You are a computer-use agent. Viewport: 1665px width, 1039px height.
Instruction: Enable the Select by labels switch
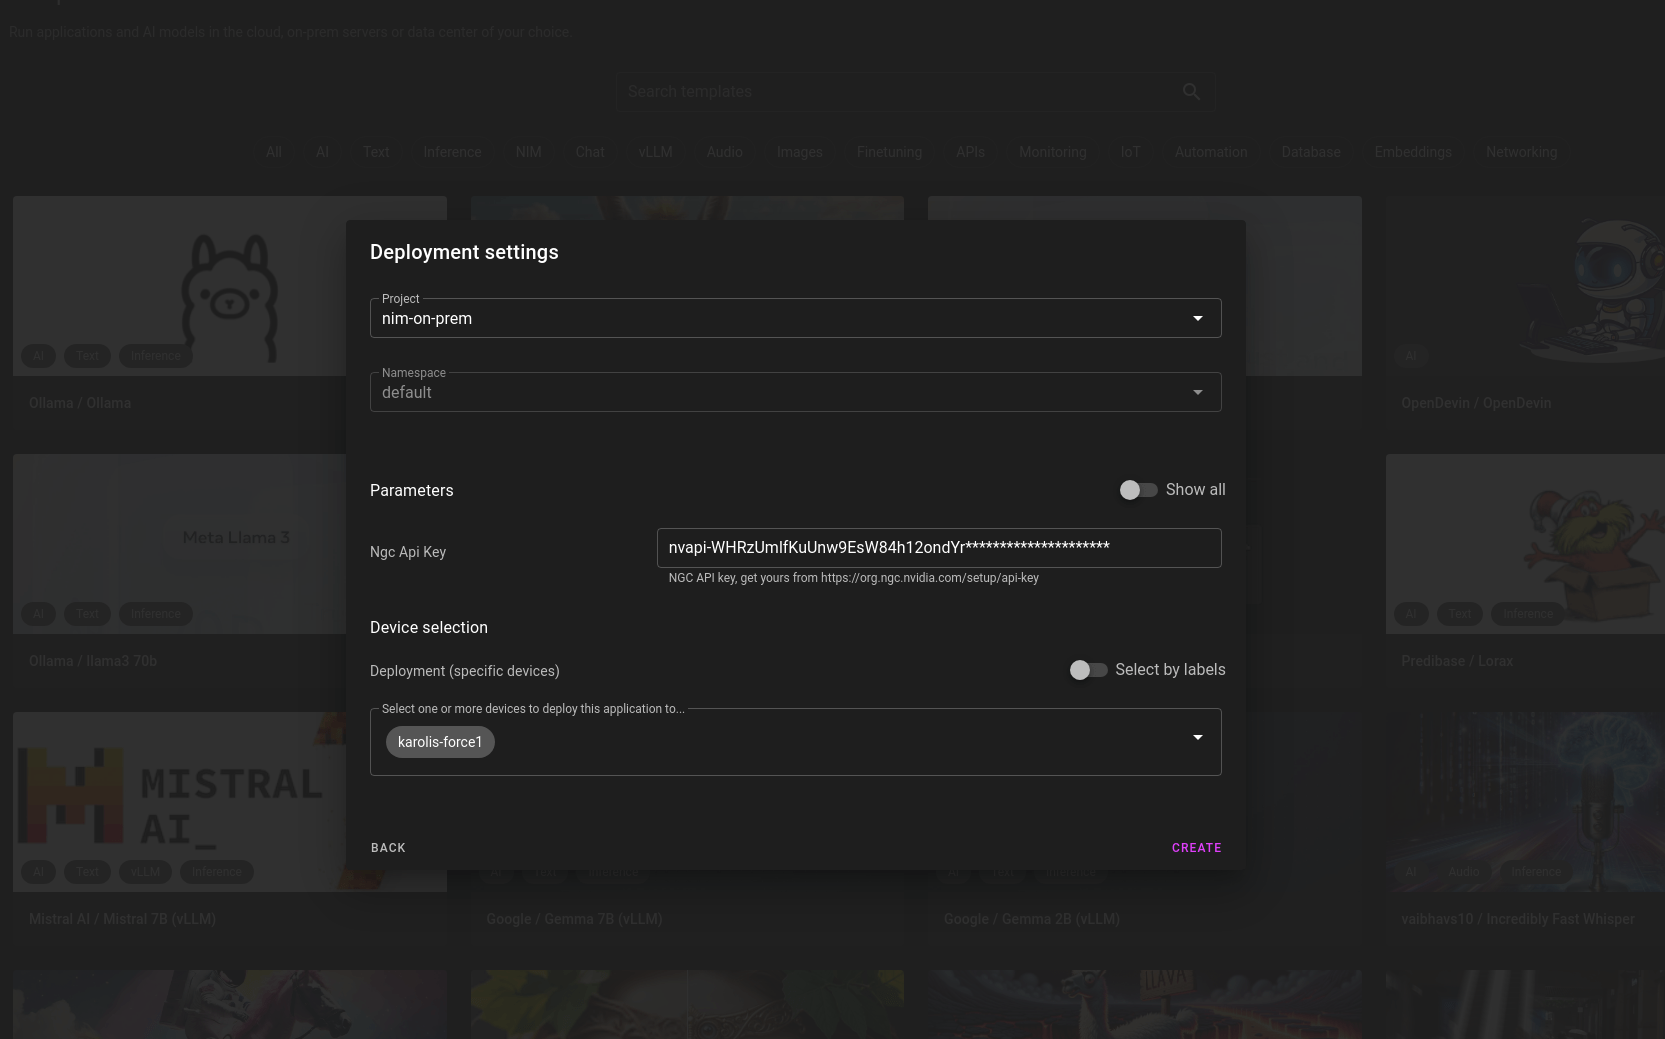click(1088, 670)
